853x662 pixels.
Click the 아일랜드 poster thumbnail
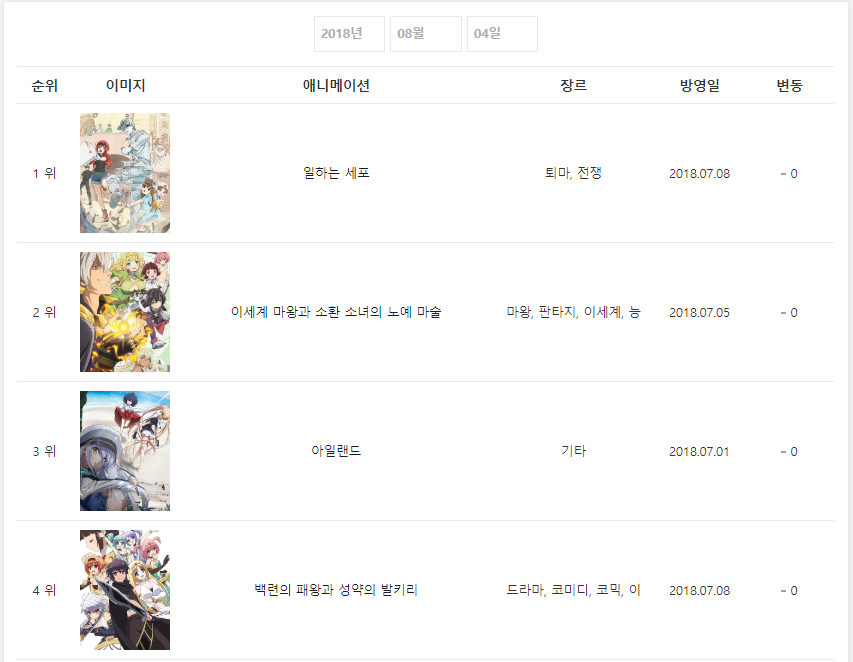click(x=125, y=451)
